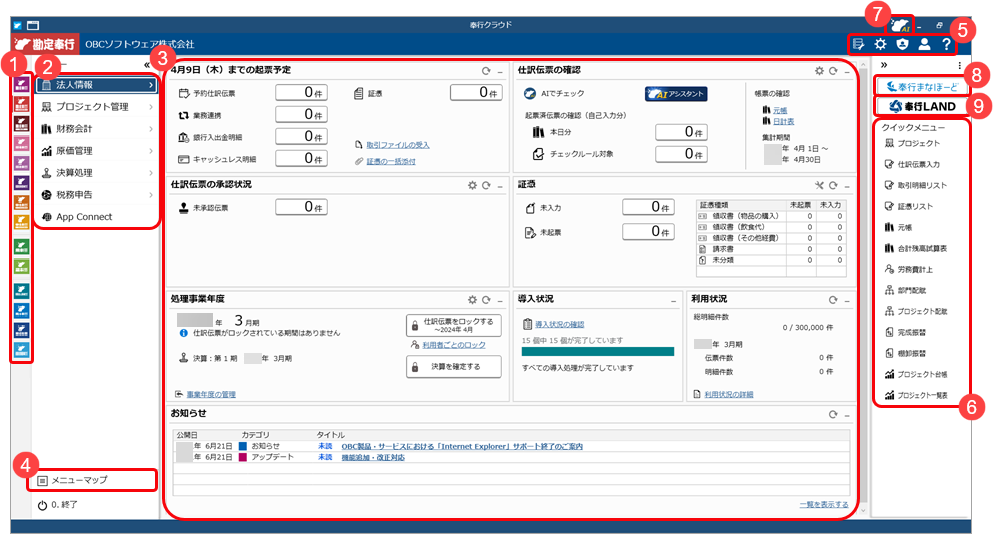Click the 導入状況 teal progress bar
The image size is (993, 534).
(x=598, y=352)
